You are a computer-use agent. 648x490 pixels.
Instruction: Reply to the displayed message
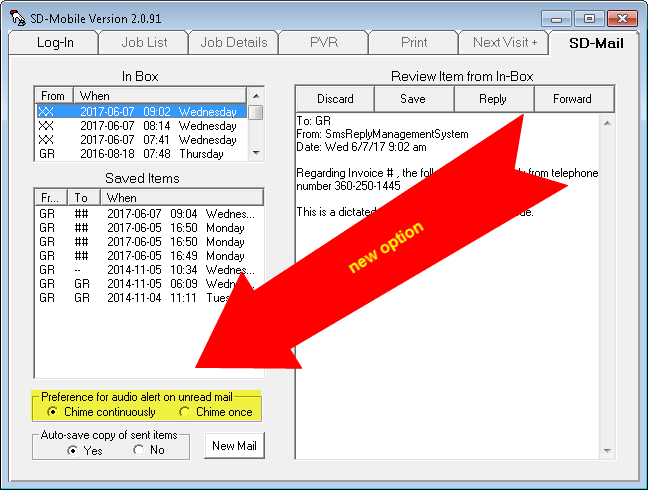(x=493, y=99)
